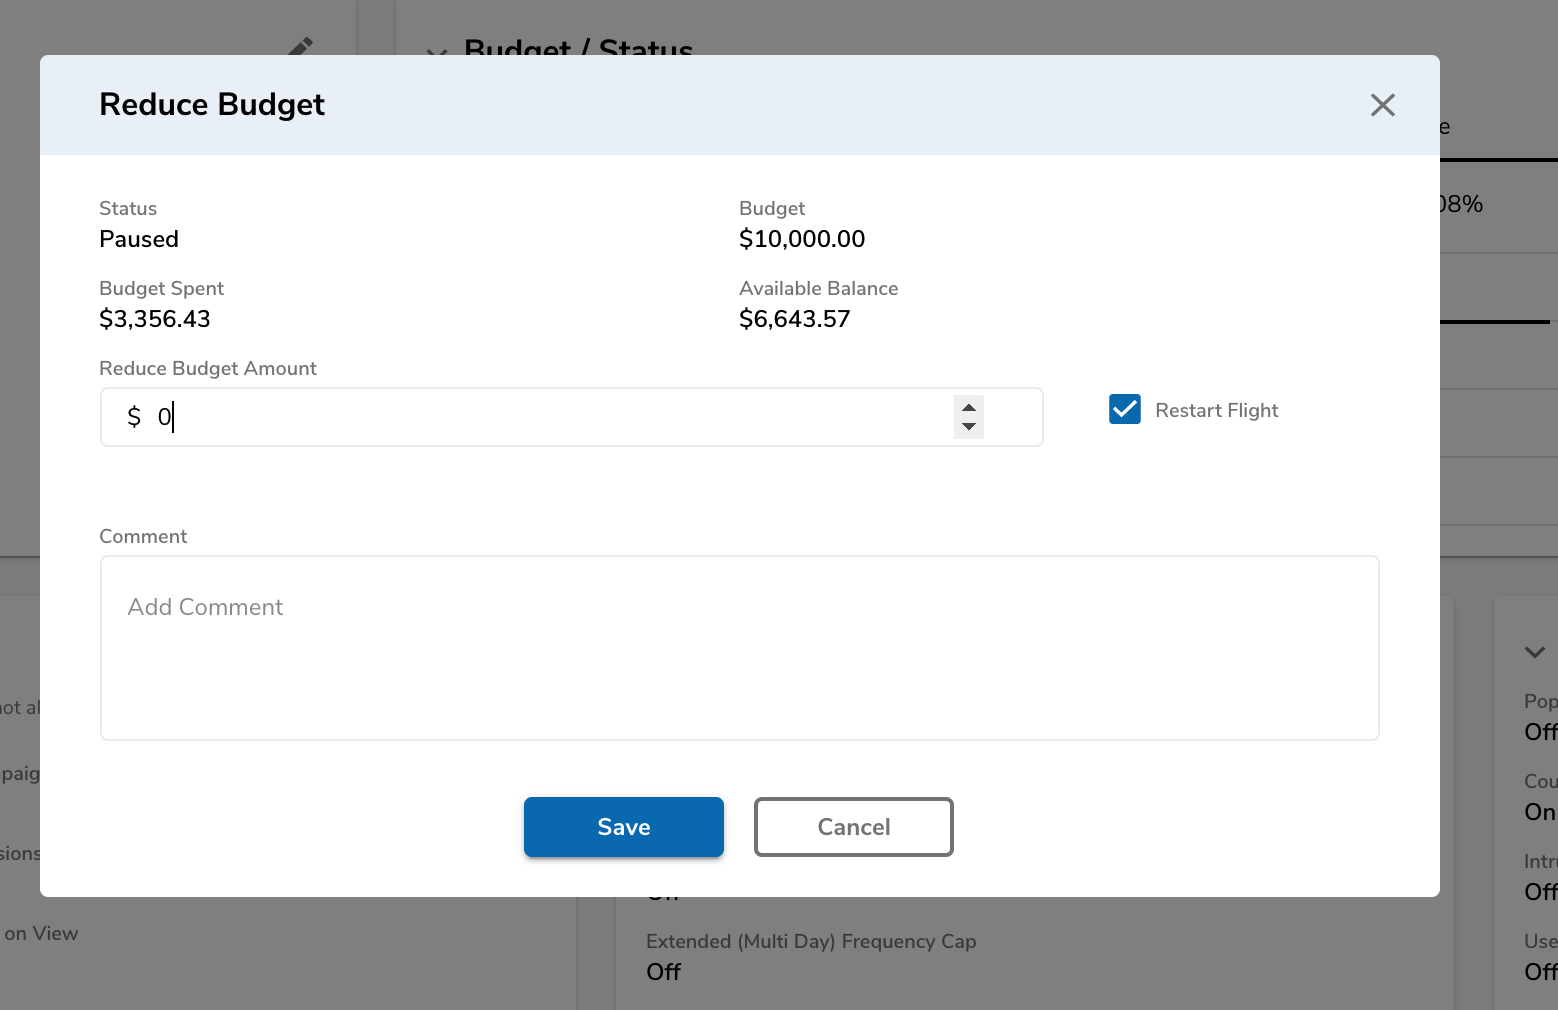Click Extended (Multi Day) Frequency Cap label

click(x=811, y=941)
